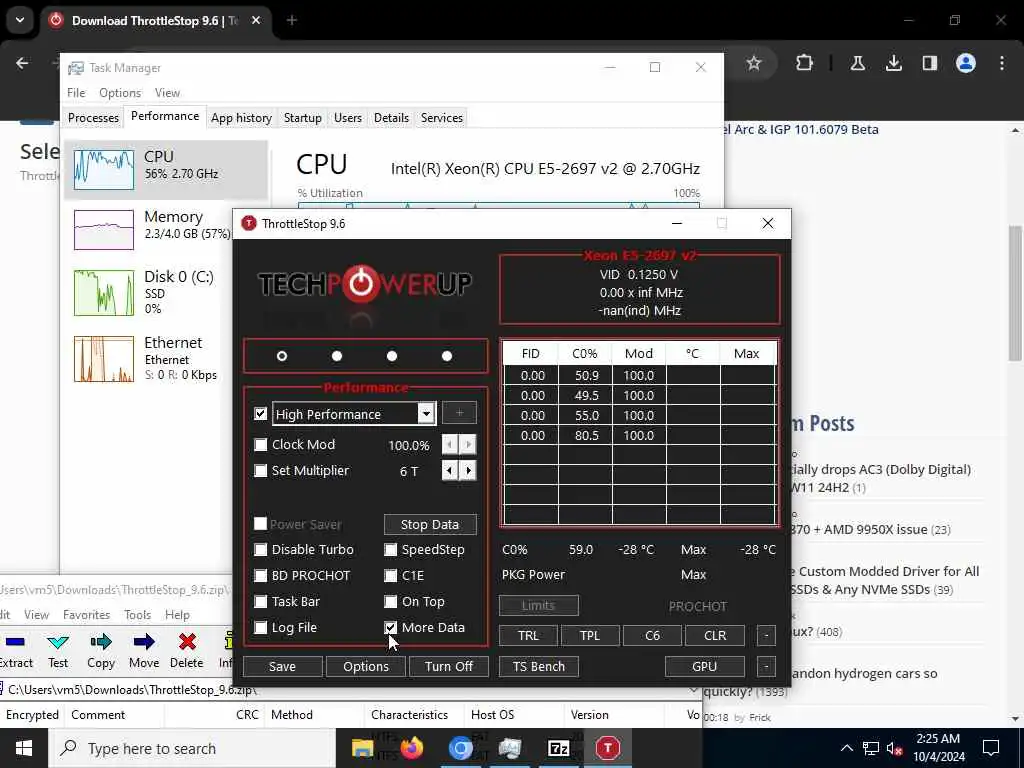Open the High Performance dropdown
This screenshot has width=1024, height=768.
(x=426, y=413)
